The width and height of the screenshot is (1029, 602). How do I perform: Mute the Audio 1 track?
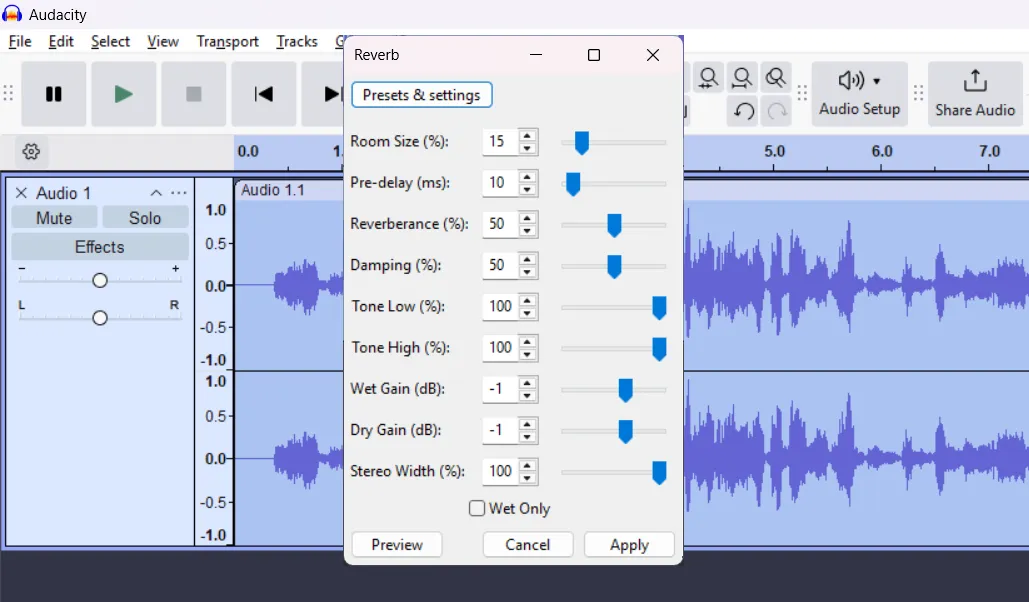(x=54, y=218)
